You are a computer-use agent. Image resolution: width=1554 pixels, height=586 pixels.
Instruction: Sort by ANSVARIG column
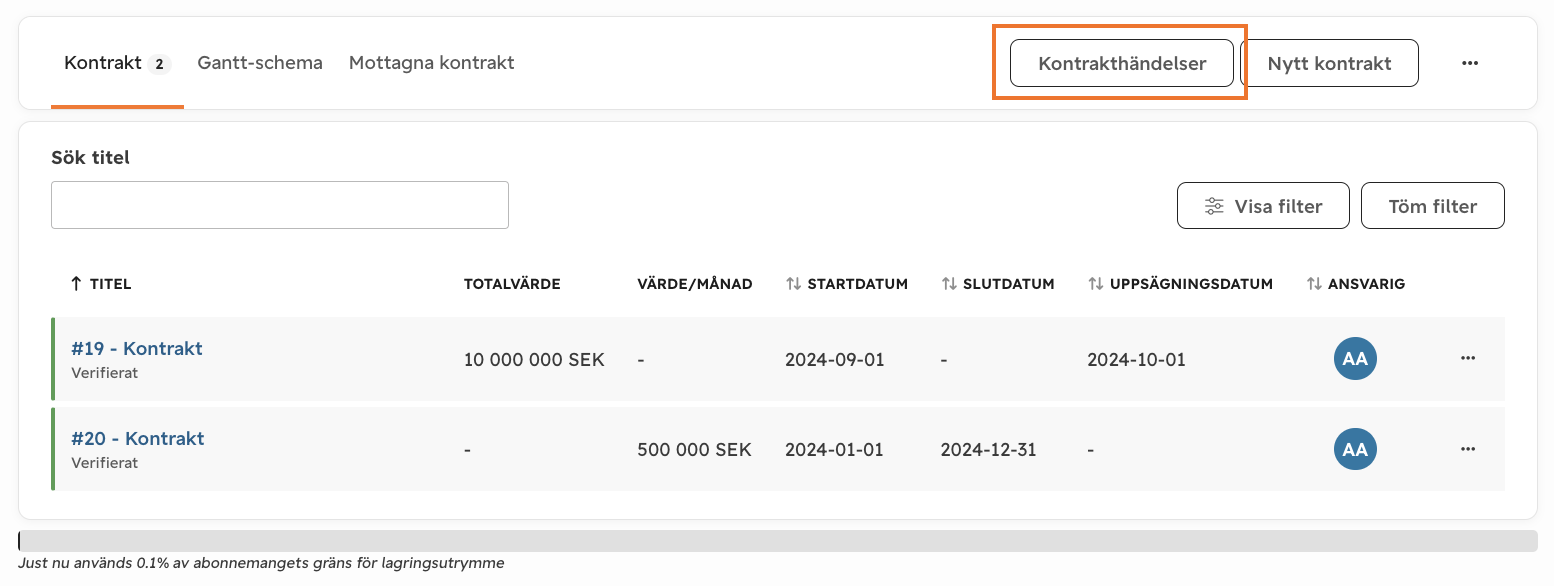[x=1356, y=284]
